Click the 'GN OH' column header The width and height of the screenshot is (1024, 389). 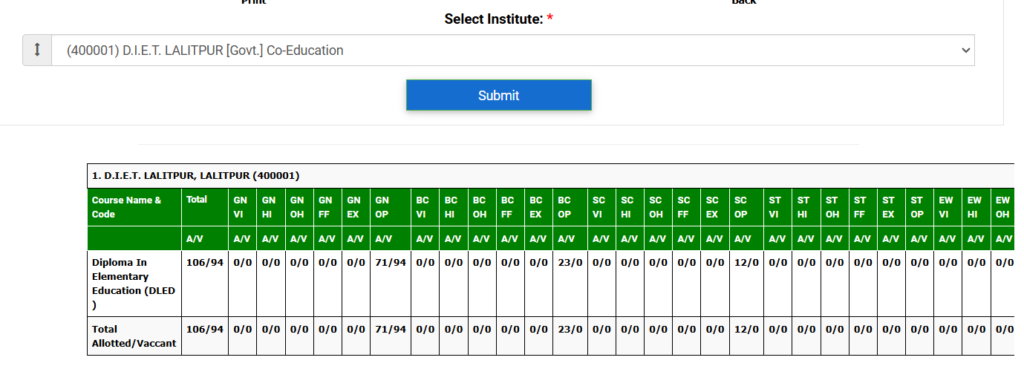tap(299, 207)
